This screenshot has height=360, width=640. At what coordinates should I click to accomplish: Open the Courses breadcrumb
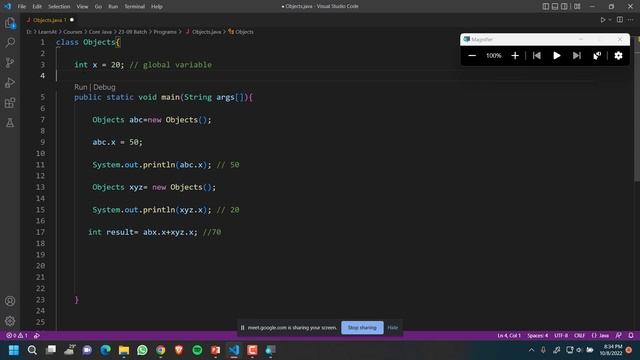(73, 32)
